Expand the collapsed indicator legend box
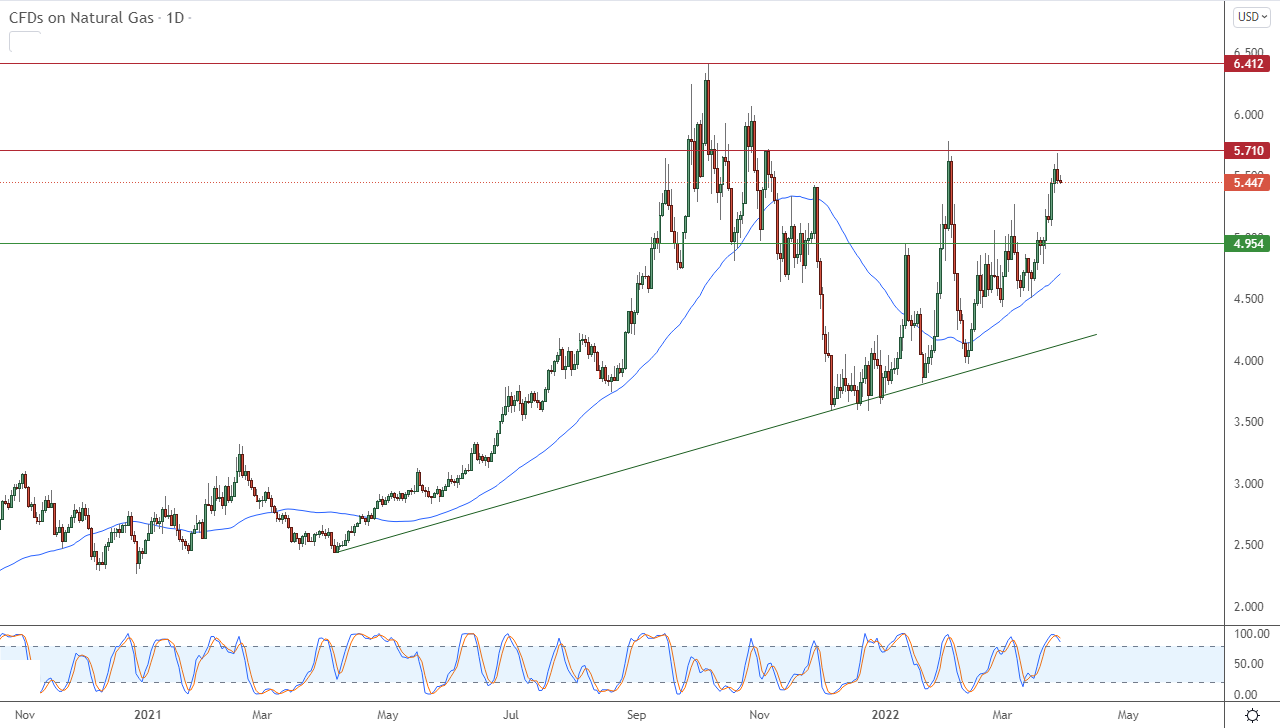This screenshot has width=1280, height=728. click(25, 42)
